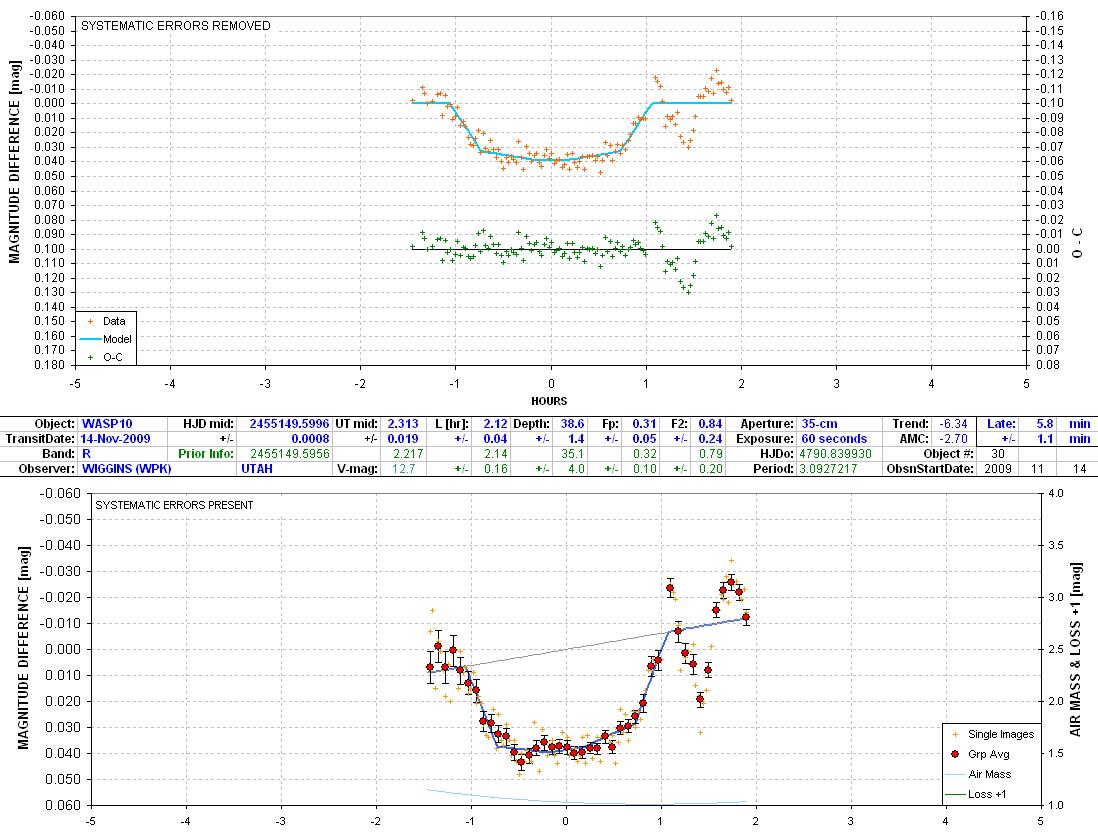The image size is (1098, 832).
Task: Select the depth uncertainty value 1.4
Action: [576, 438]
